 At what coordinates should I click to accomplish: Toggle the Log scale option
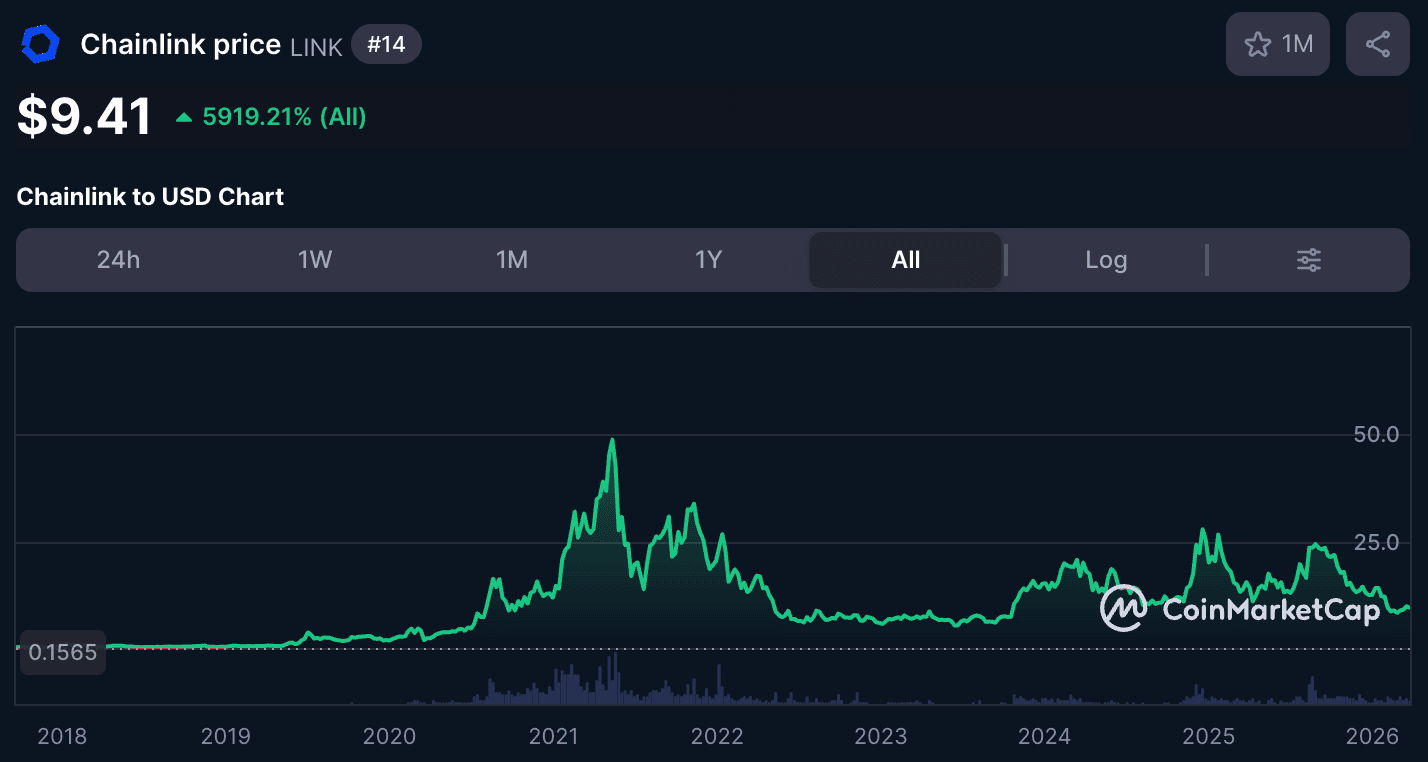point(1106,260)
